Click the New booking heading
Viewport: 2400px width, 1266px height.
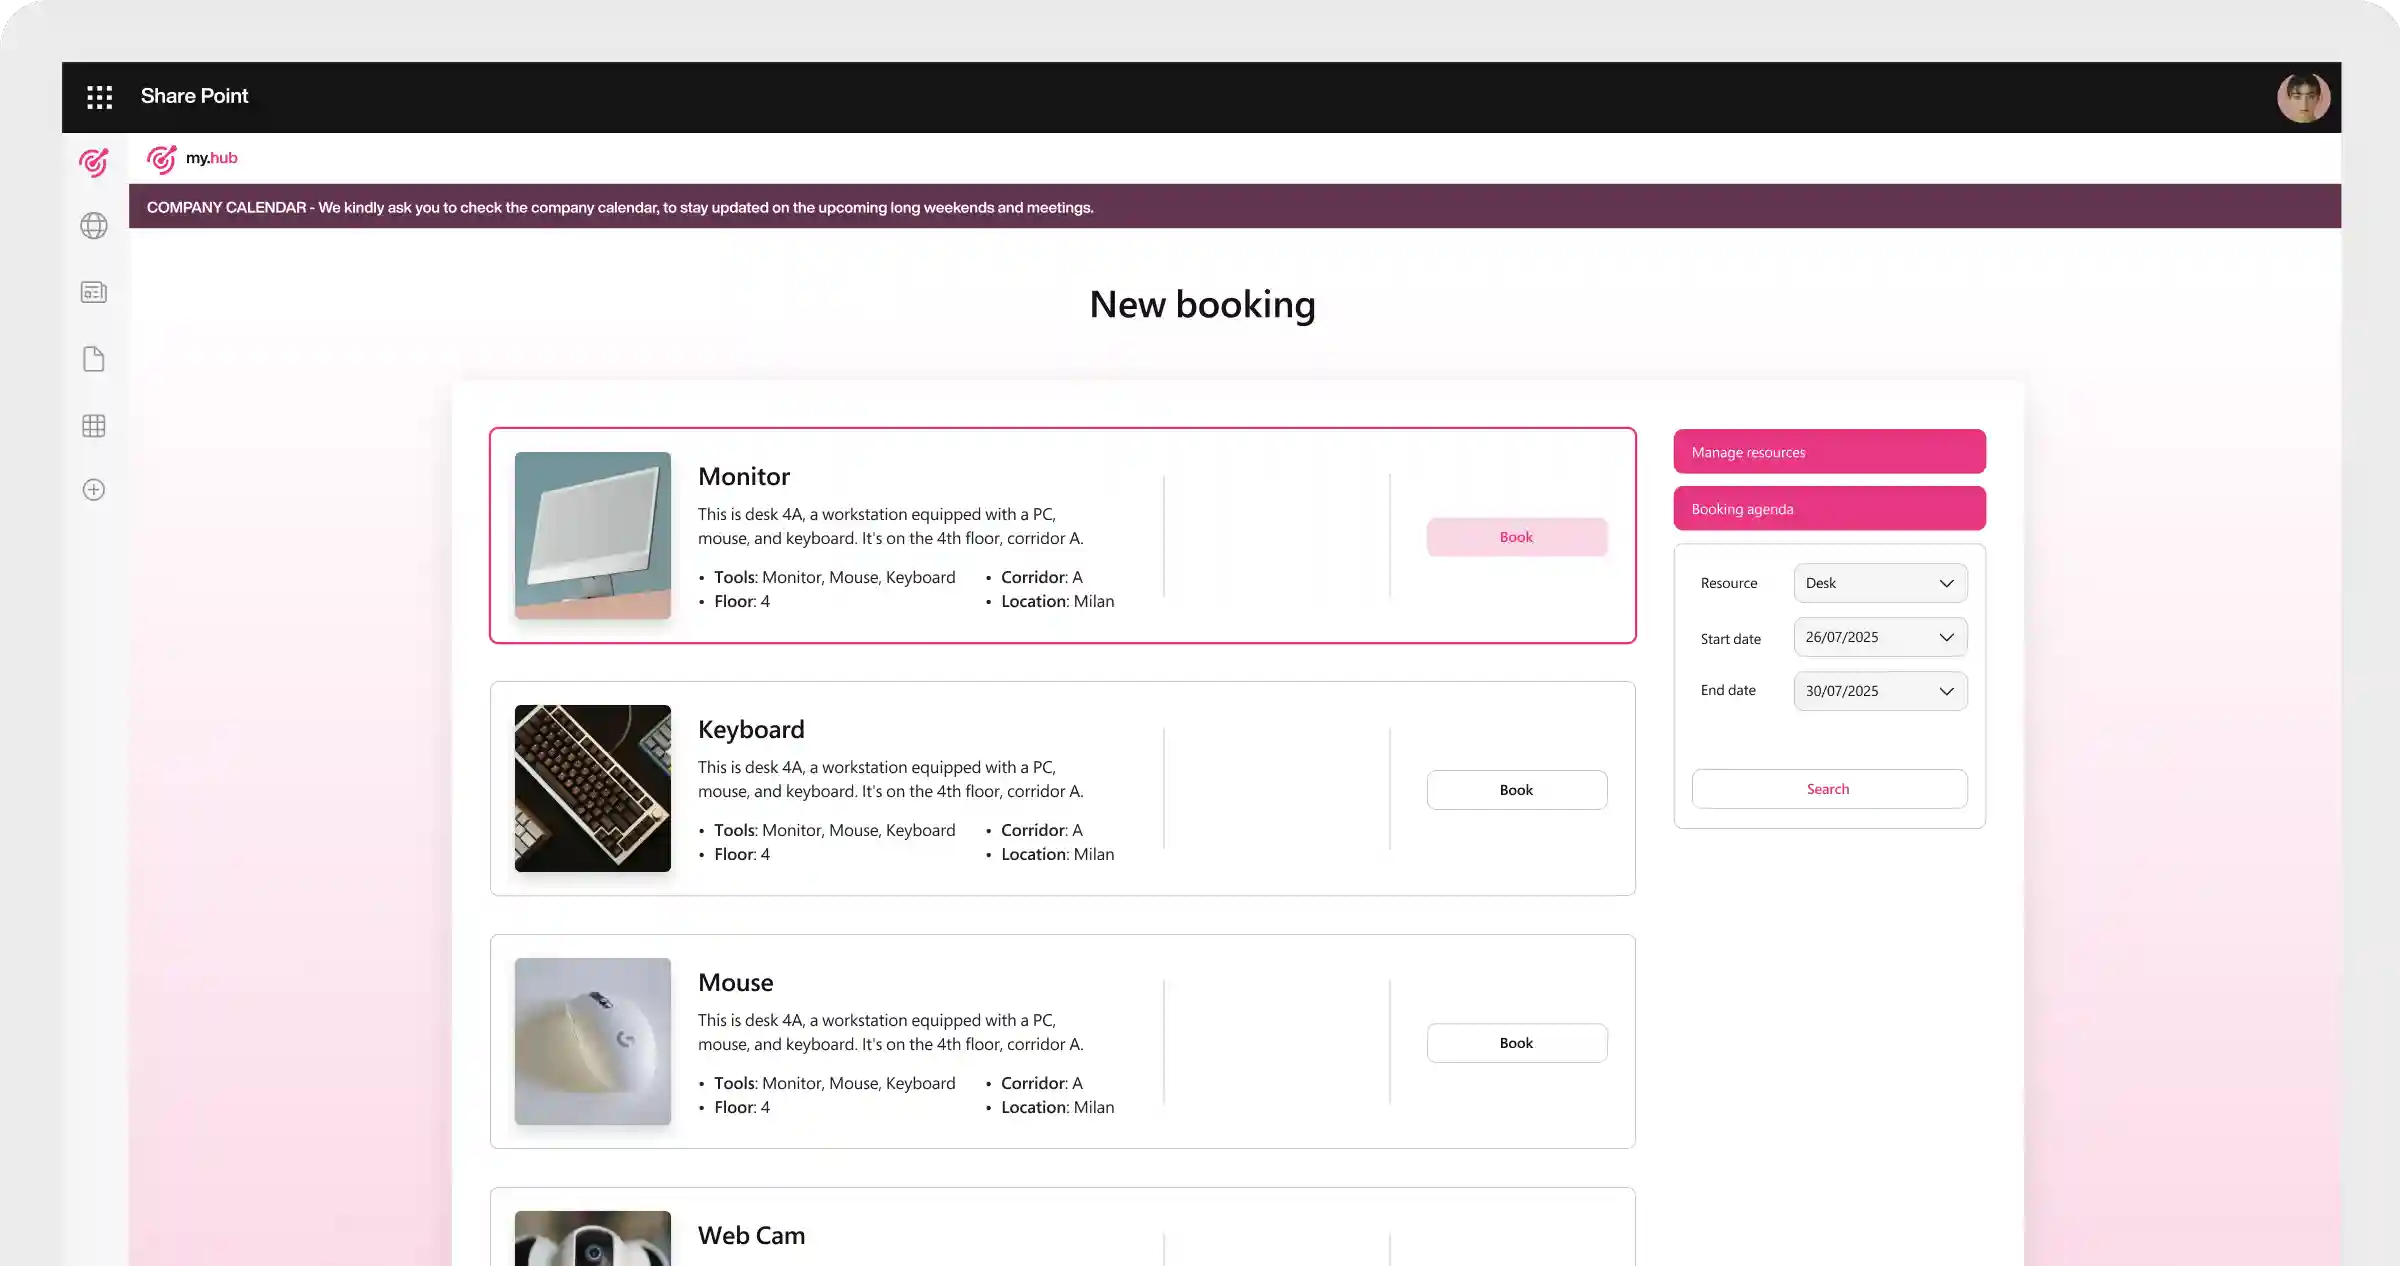1202,304
